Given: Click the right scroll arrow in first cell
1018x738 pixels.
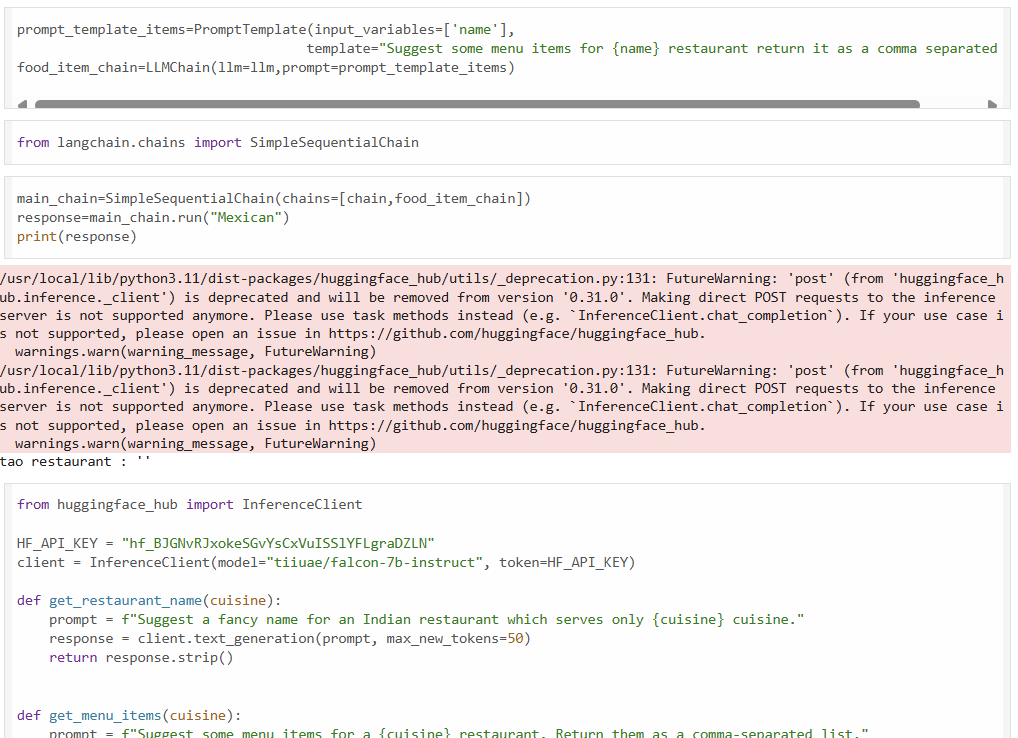Looking at the screenshot, I should 992,104.
